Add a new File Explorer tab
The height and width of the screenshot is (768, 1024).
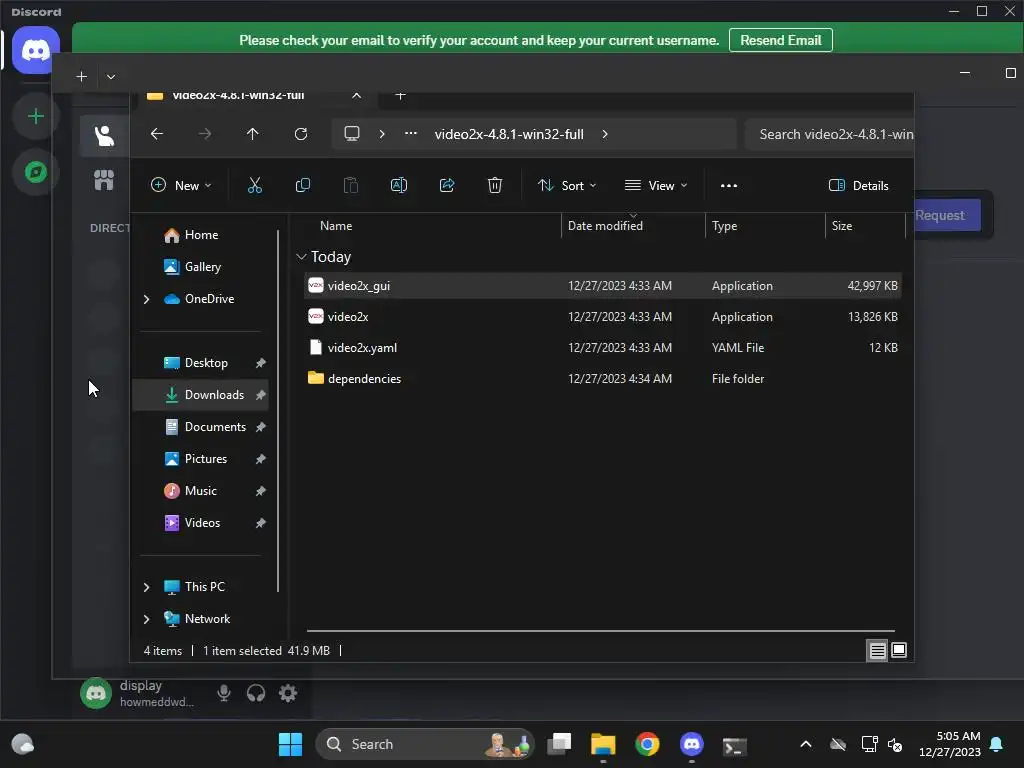400,95
